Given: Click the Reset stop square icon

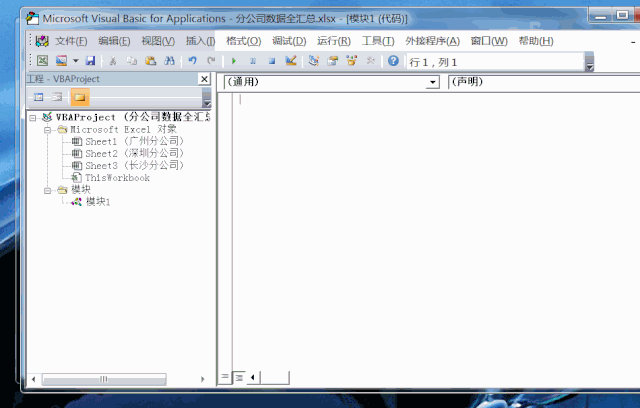Looking at the screenshot, I should coord(272,61).
